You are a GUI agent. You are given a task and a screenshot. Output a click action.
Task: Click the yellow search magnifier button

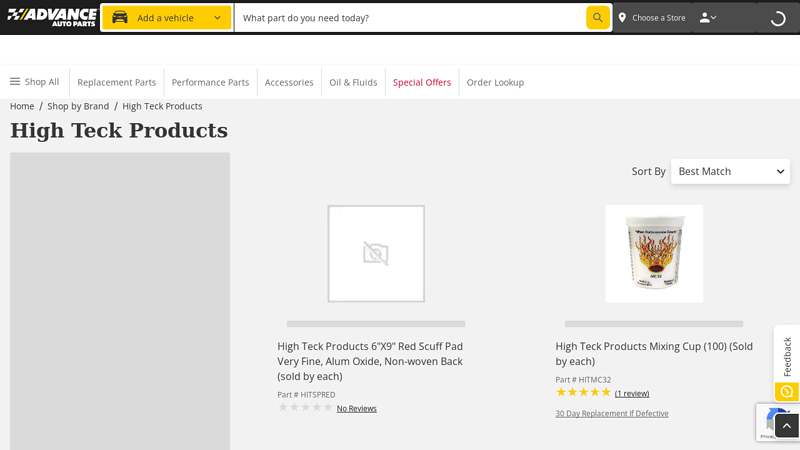597,18
